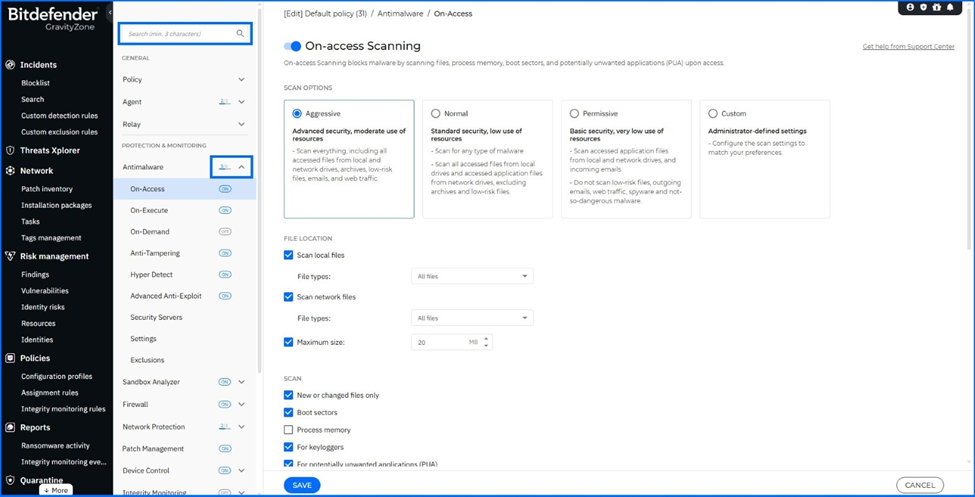975x497 pixels.
Task: Uncheck Scan network files
Action: click(x=288, y=297)
